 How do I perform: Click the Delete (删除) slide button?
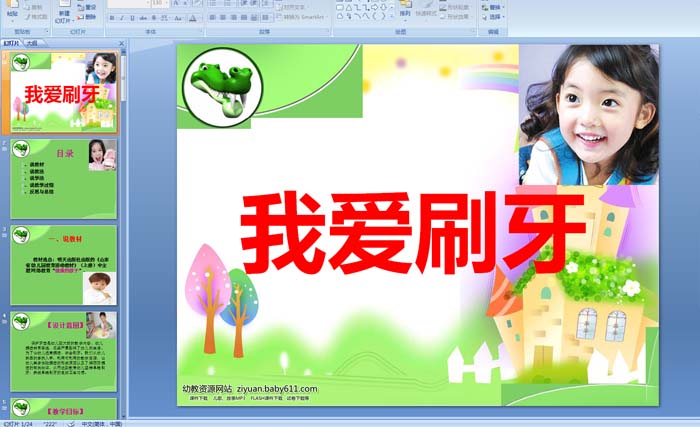point(87,17)
